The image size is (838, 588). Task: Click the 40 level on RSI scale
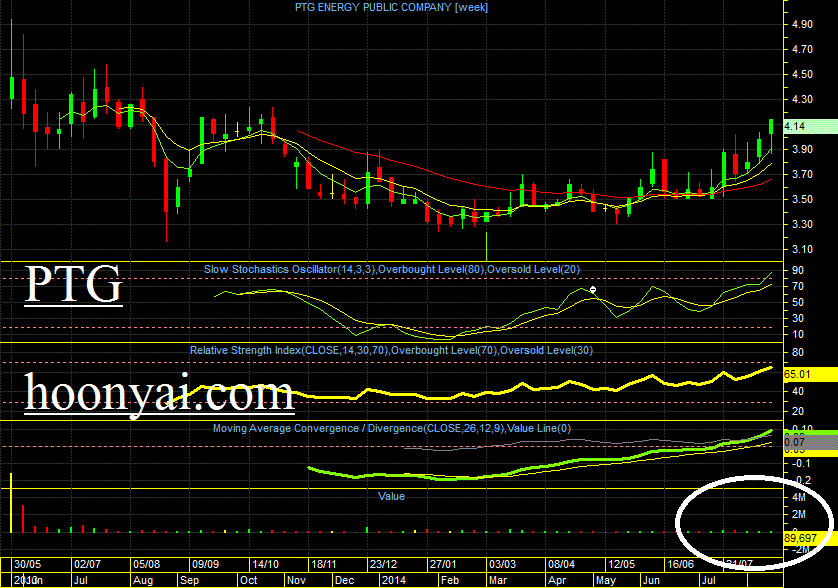click(x=798, y=392)
